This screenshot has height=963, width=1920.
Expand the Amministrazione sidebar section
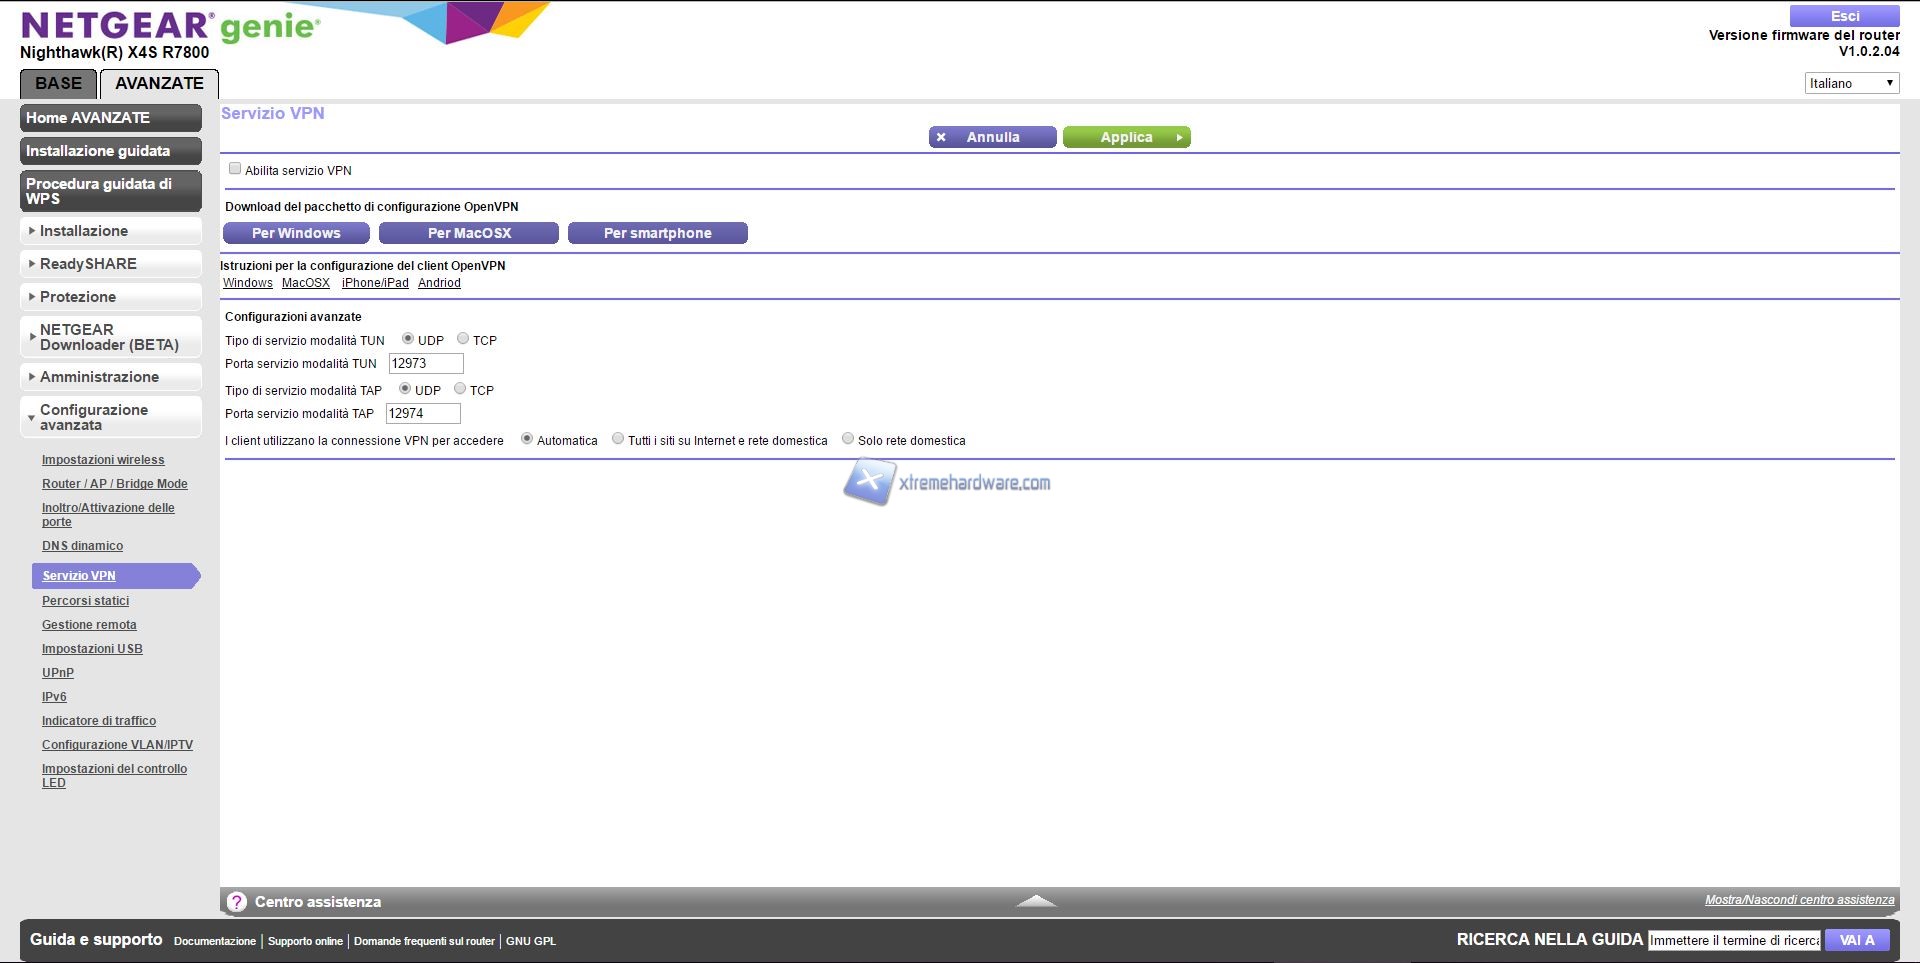tap(111, 377)
